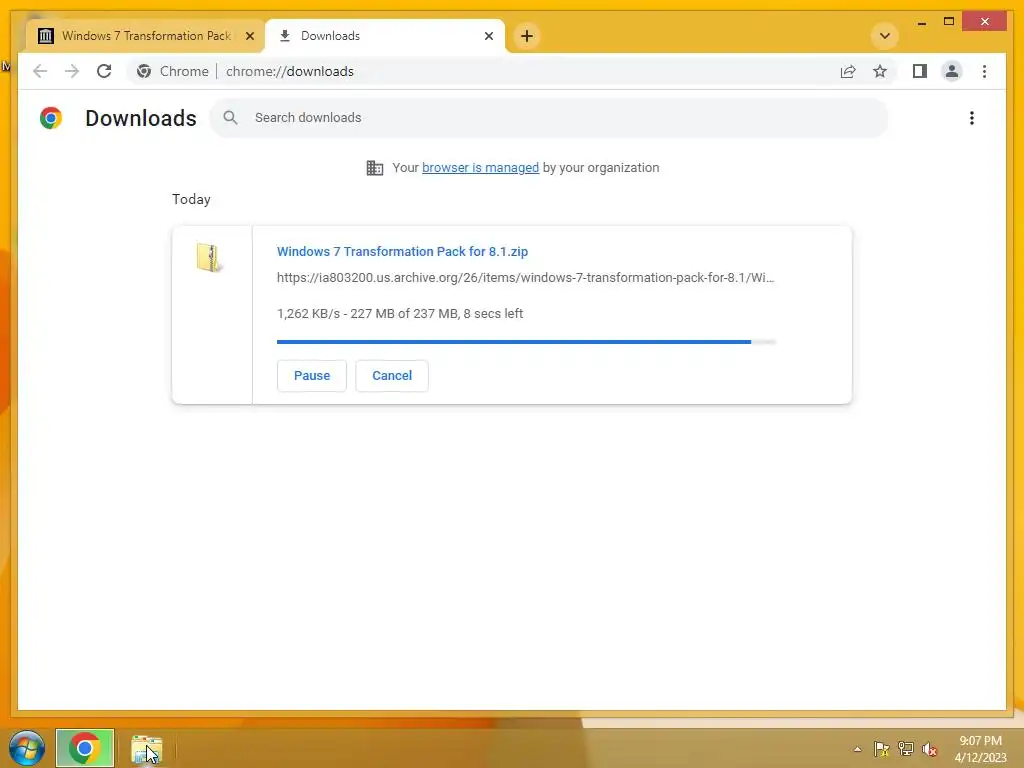Open the Downloads page more actions menu

coord(972,118)
